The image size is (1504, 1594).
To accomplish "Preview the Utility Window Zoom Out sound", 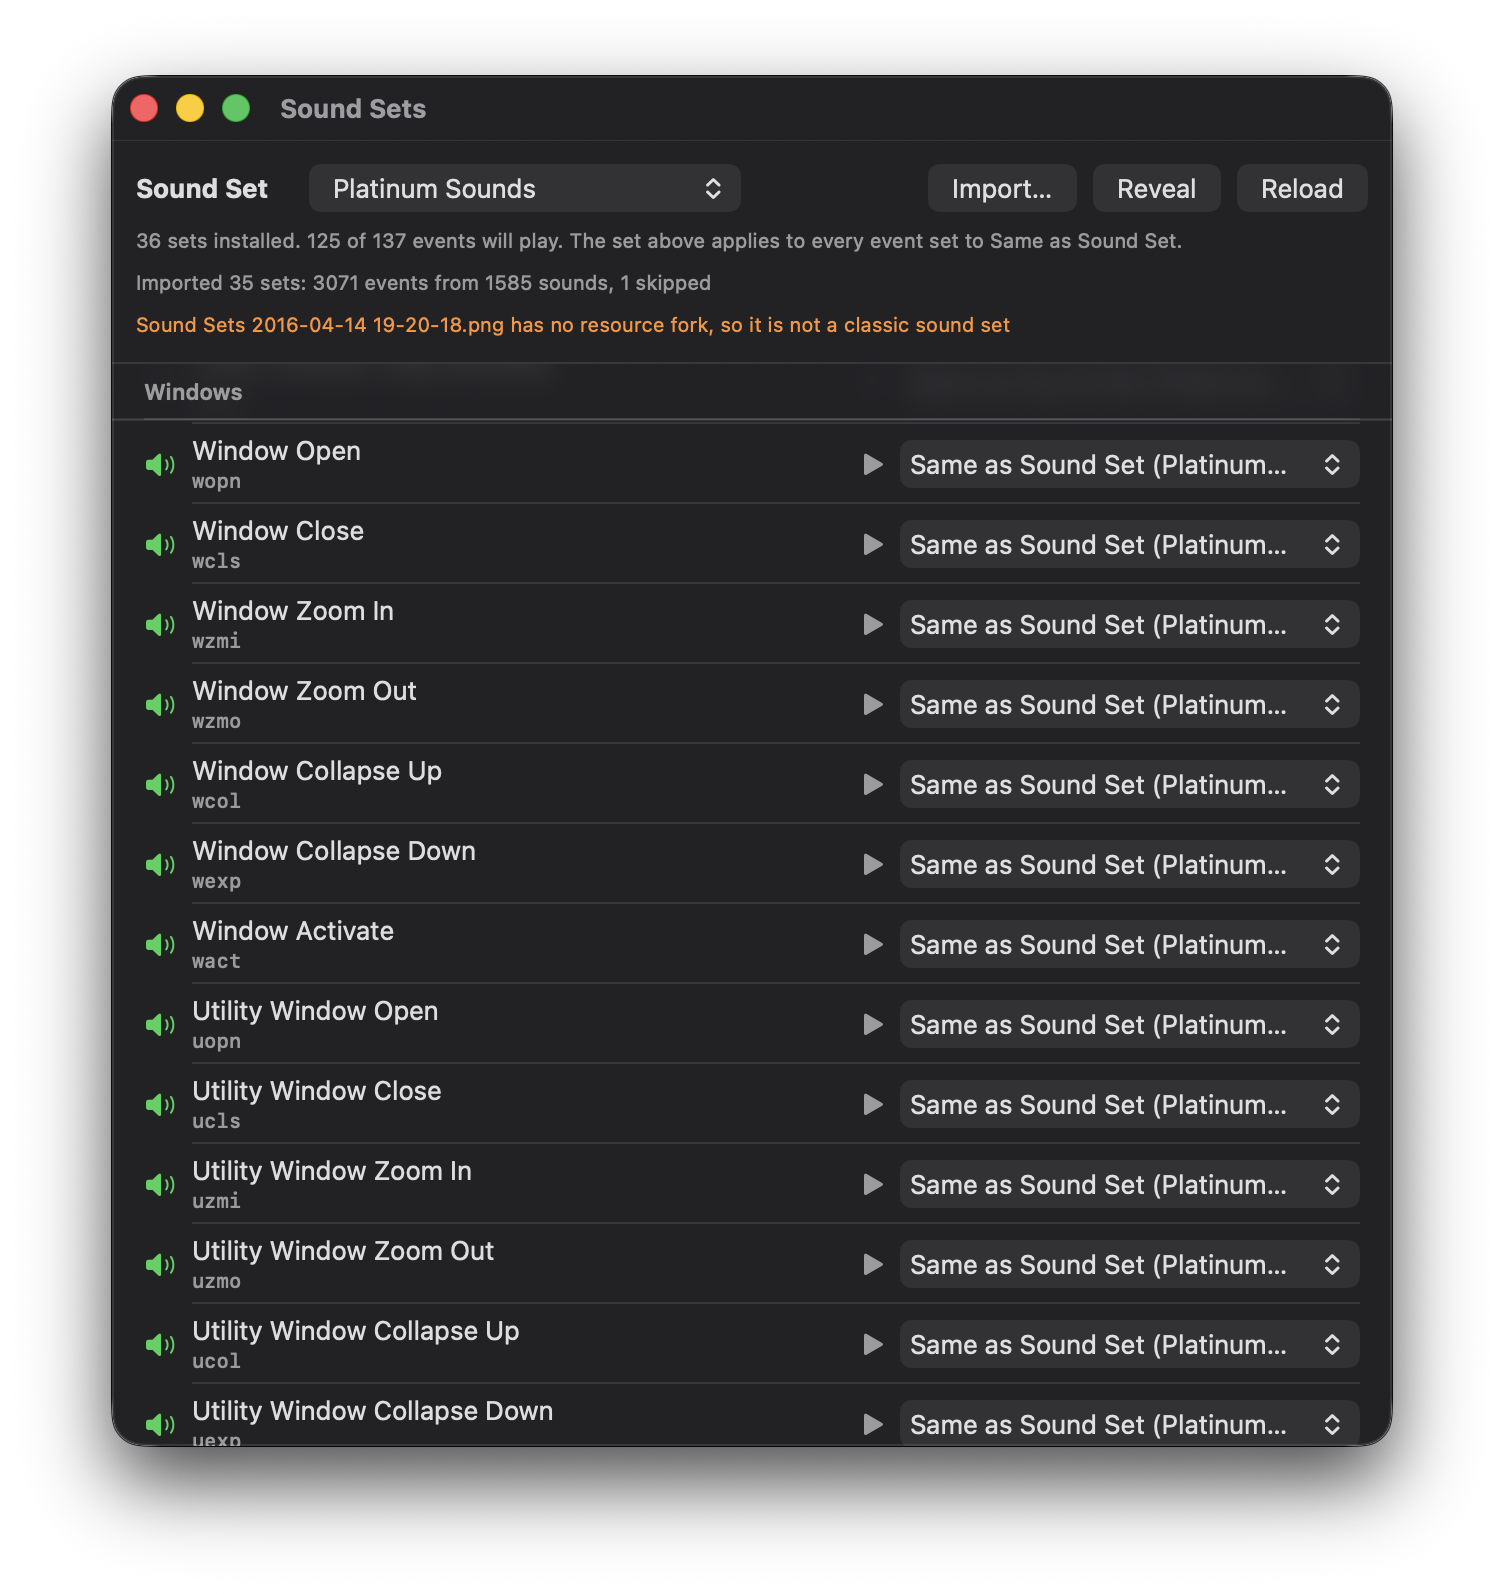I will [x=873, y=1265].
